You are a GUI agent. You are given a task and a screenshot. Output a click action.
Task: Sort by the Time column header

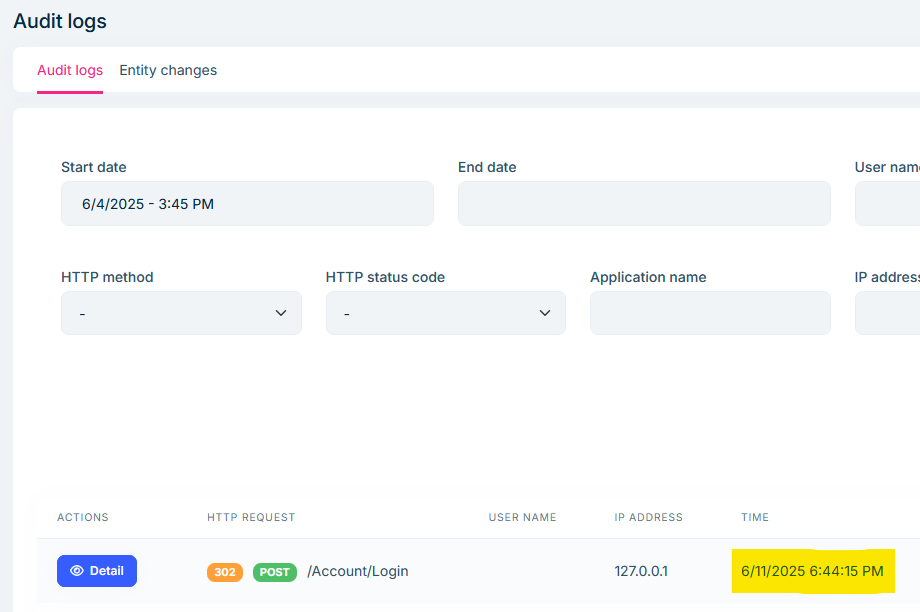click(755, 517)
